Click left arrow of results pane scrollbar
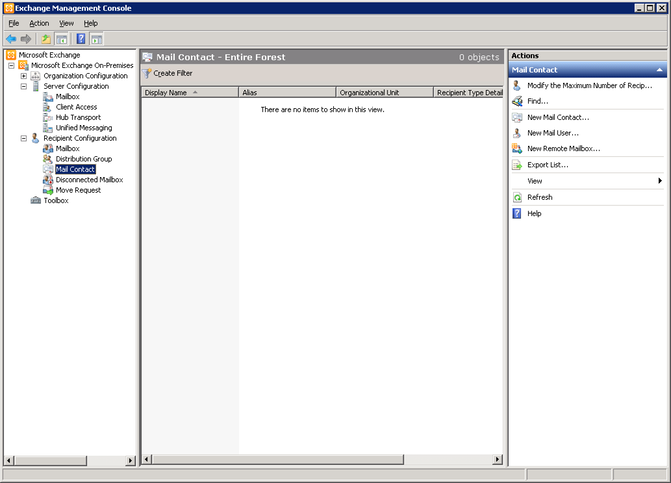Viewport: 671px width, 483px height. 146,459
